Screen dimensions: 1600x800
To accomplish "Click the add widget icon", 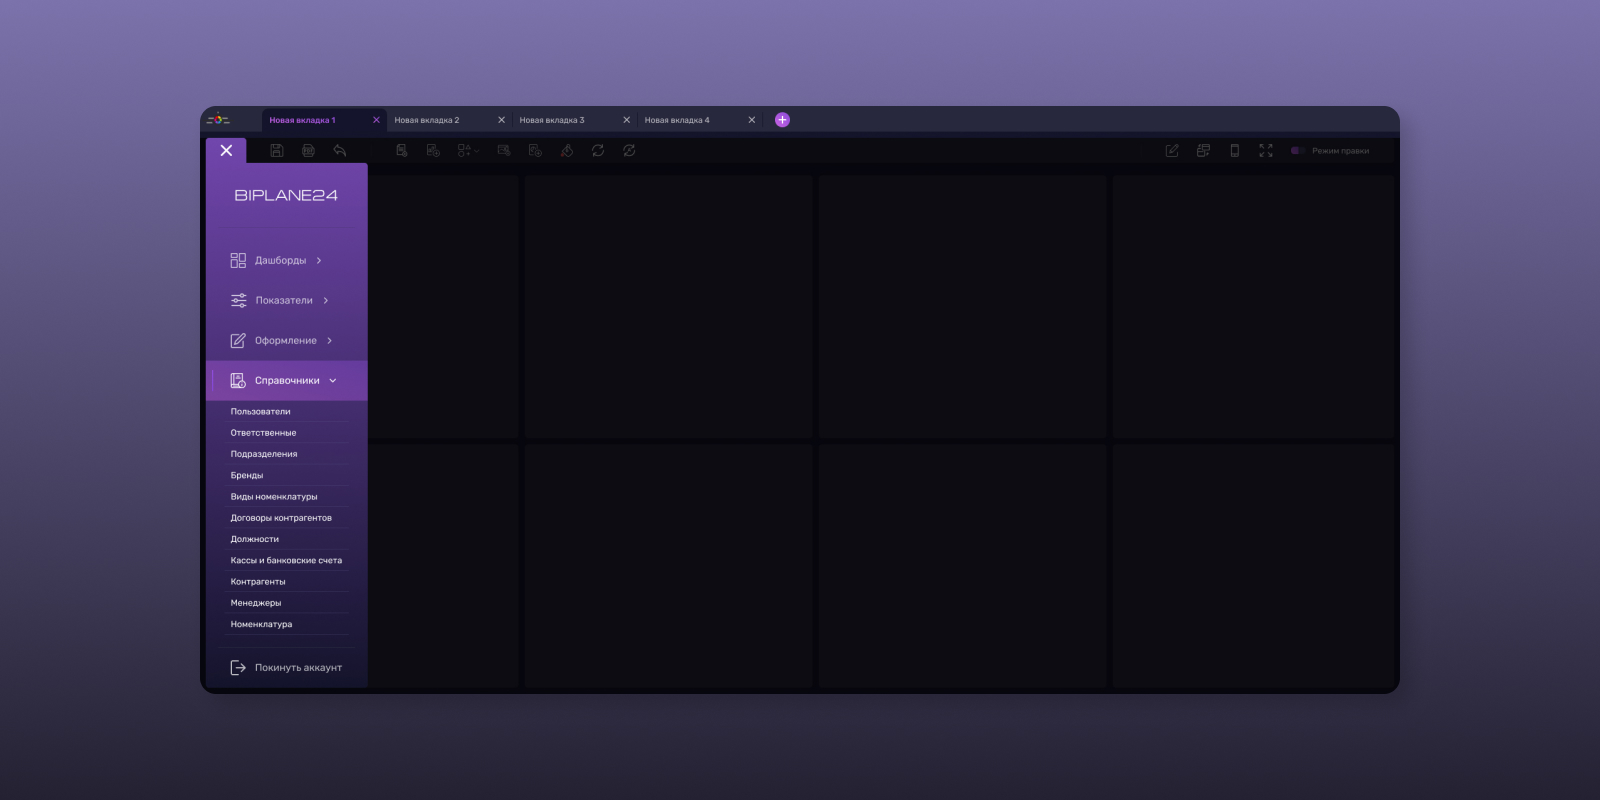I will click(433, 150).
